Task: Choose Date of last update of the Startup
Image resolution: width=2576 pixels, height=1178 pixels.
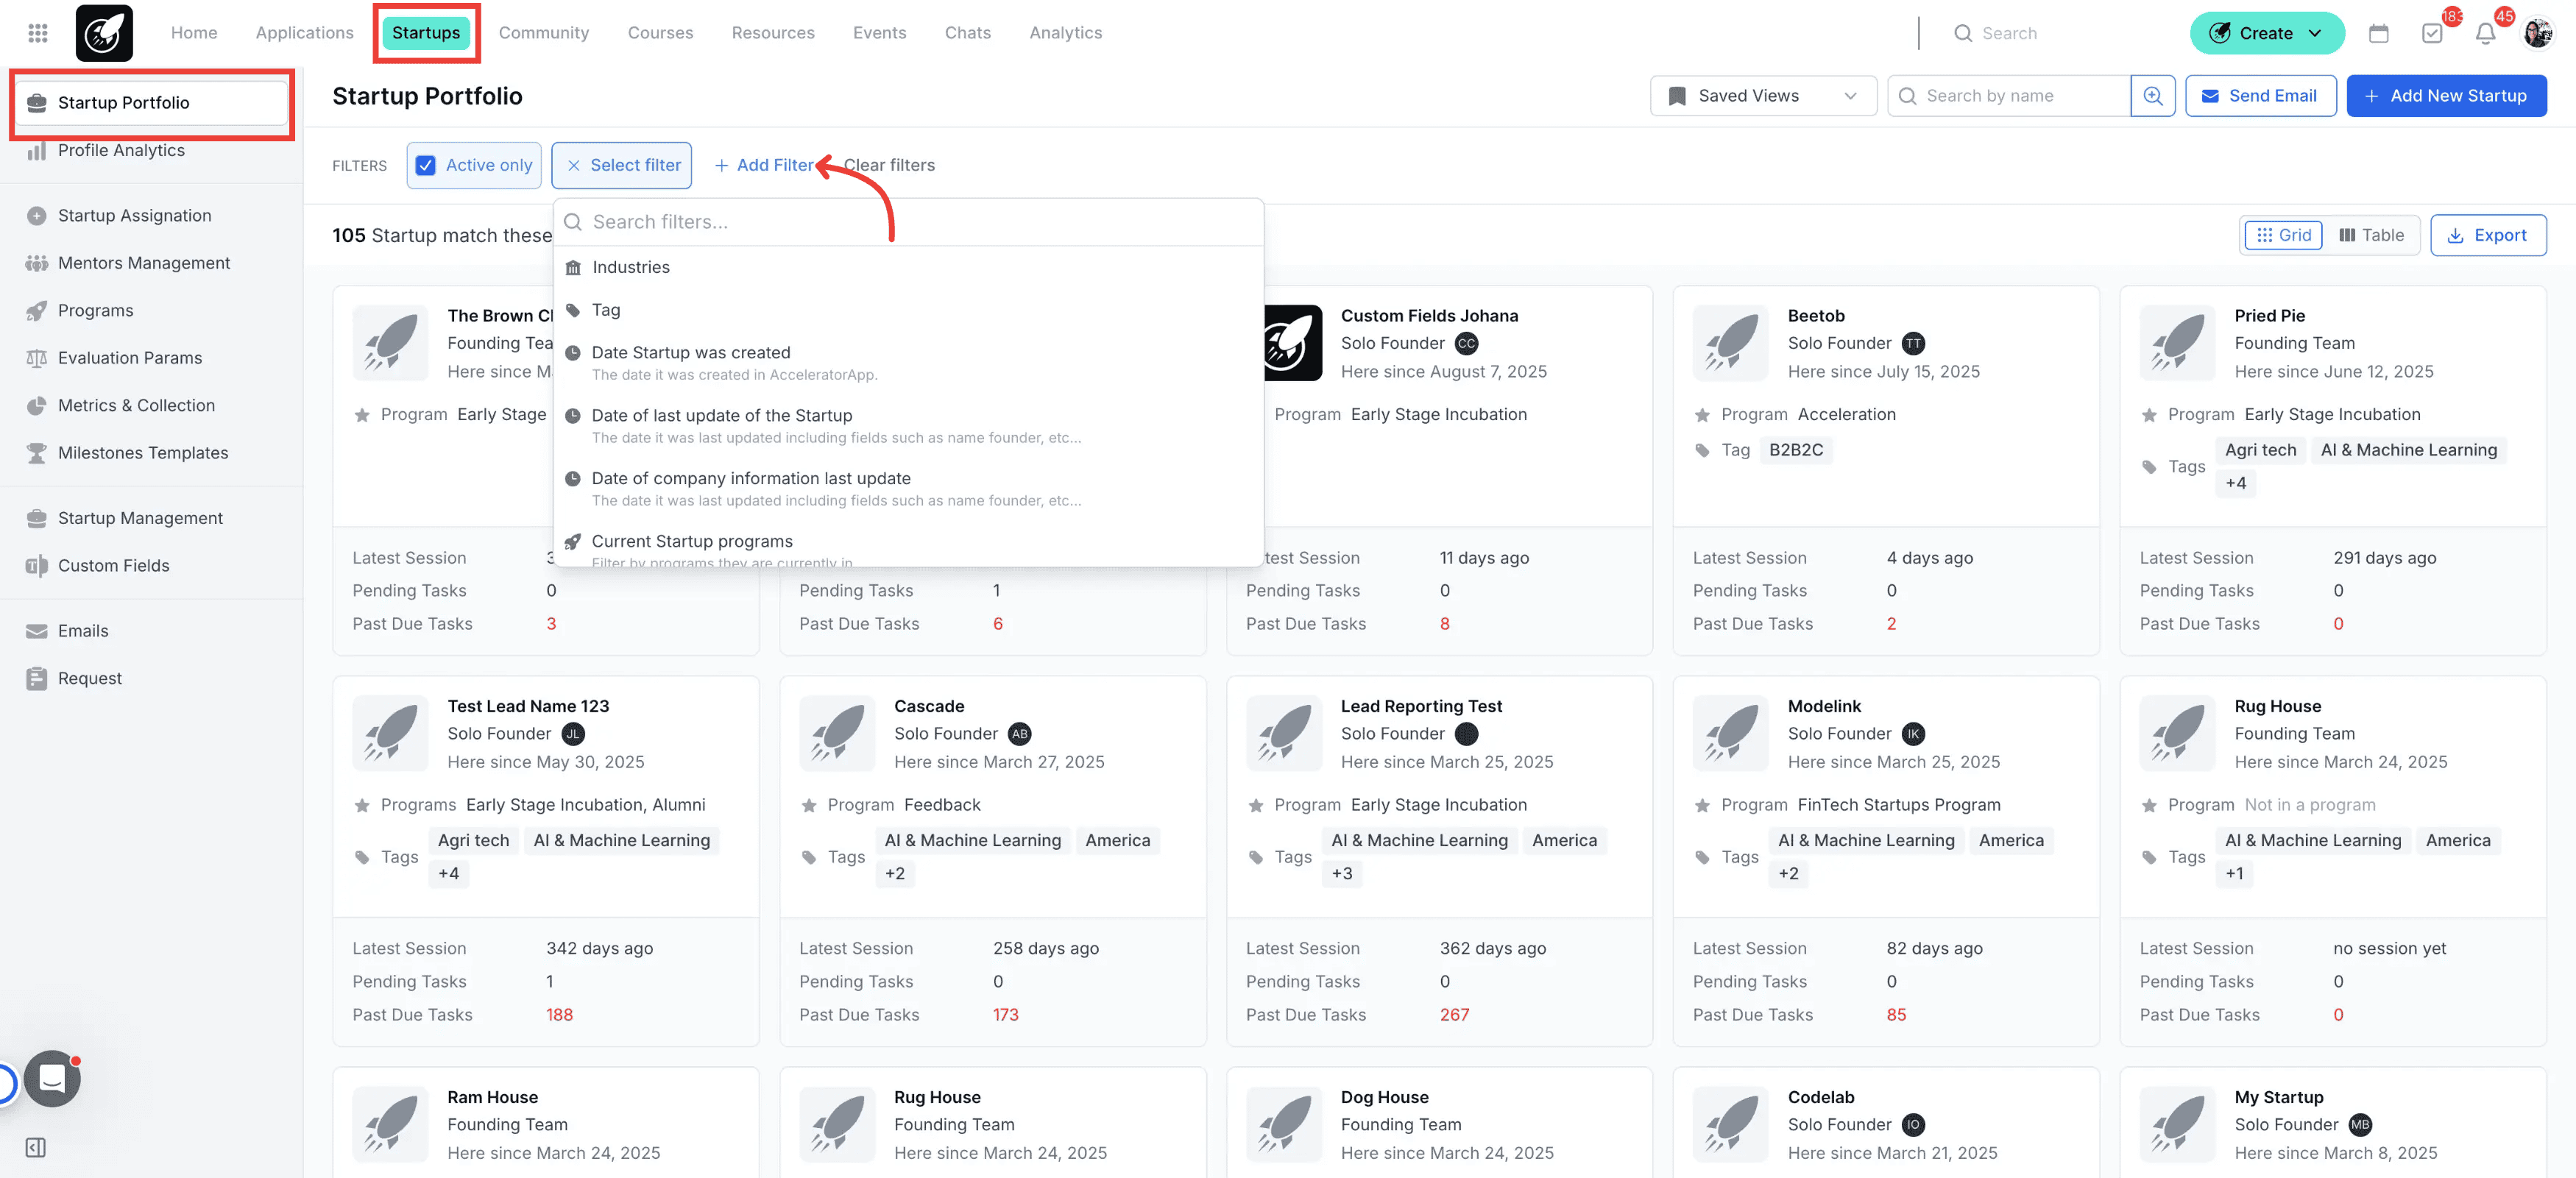Action: 908,426
